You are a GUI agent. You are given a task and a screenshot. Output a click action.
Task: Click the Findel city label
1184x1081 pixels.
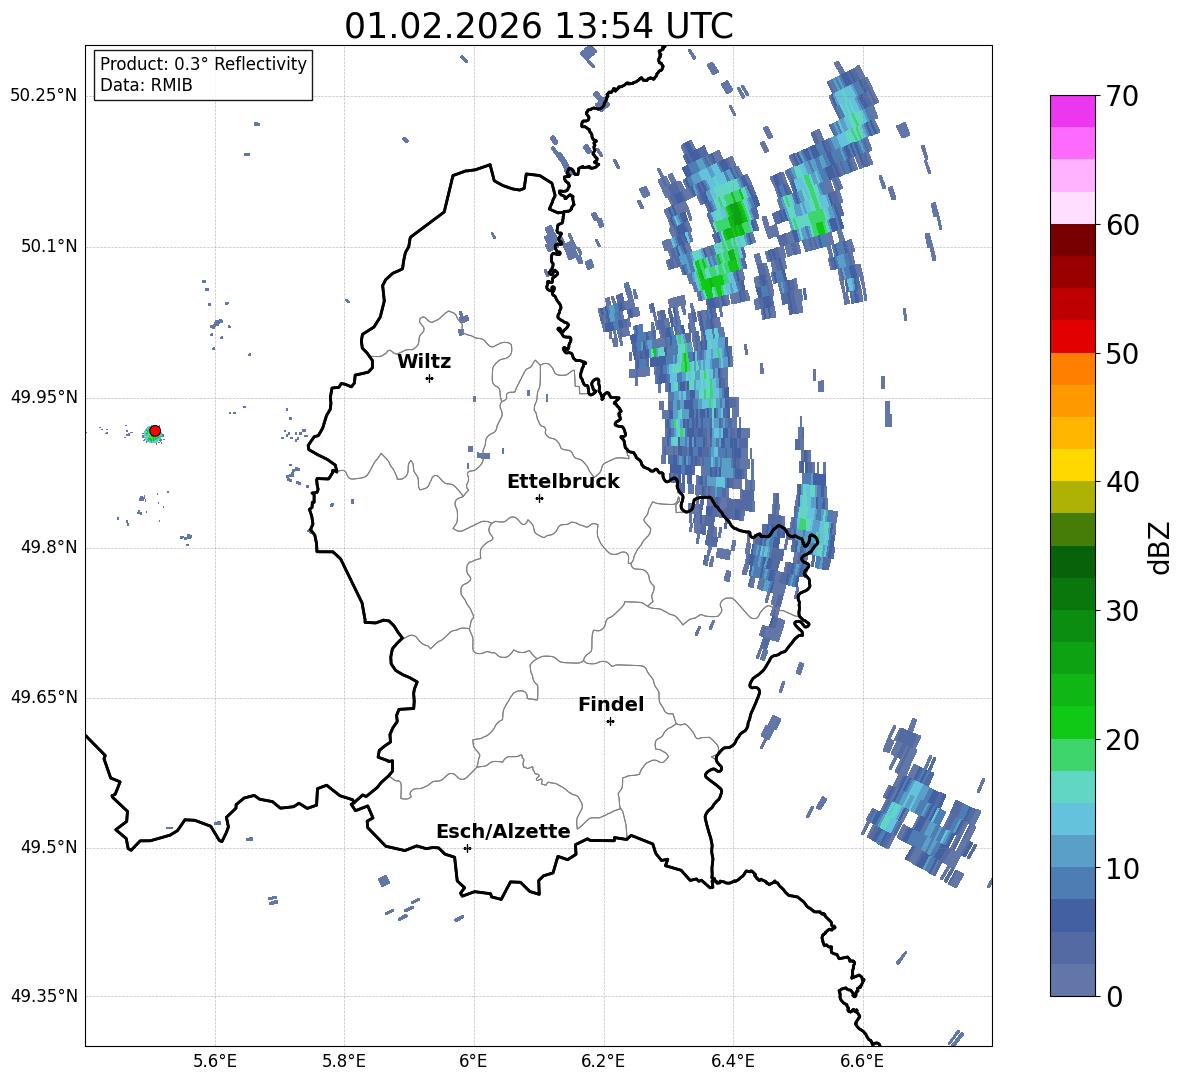[611, 704]
